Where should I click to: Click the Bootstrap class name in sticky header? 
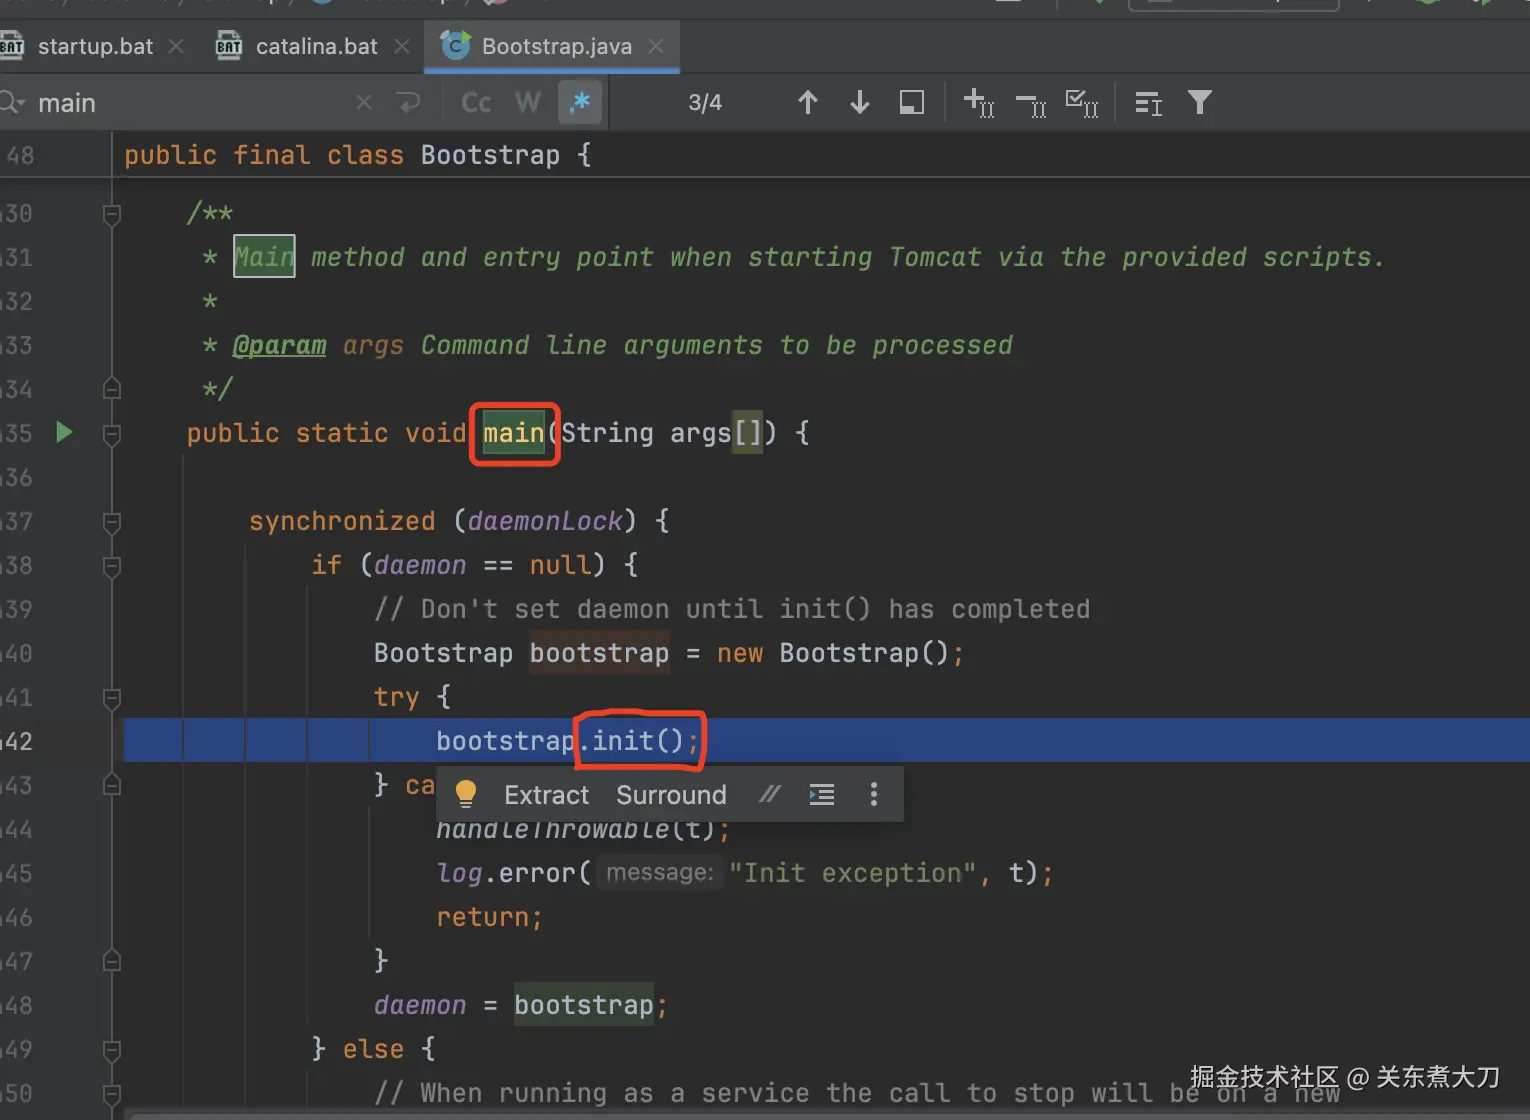[x=490, y=155]
